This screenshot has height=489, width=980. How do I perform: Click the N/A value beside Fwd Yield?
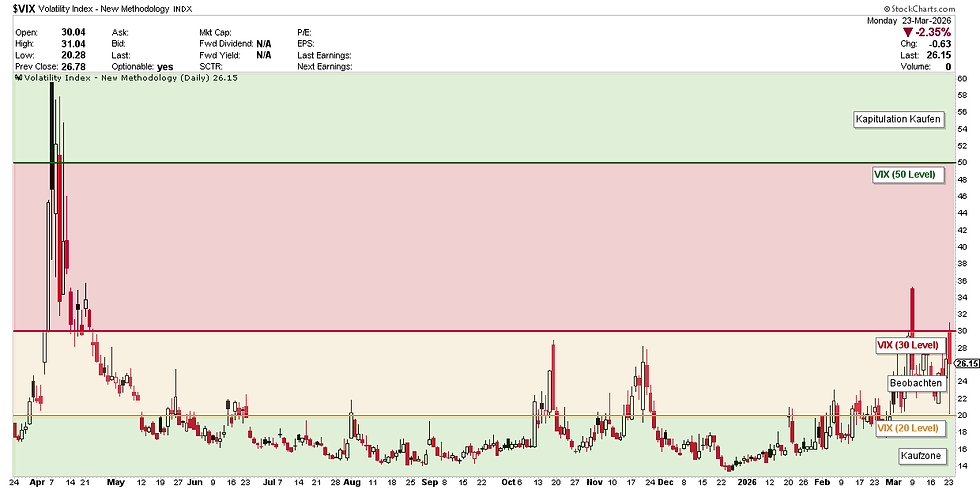click(263, 55)
